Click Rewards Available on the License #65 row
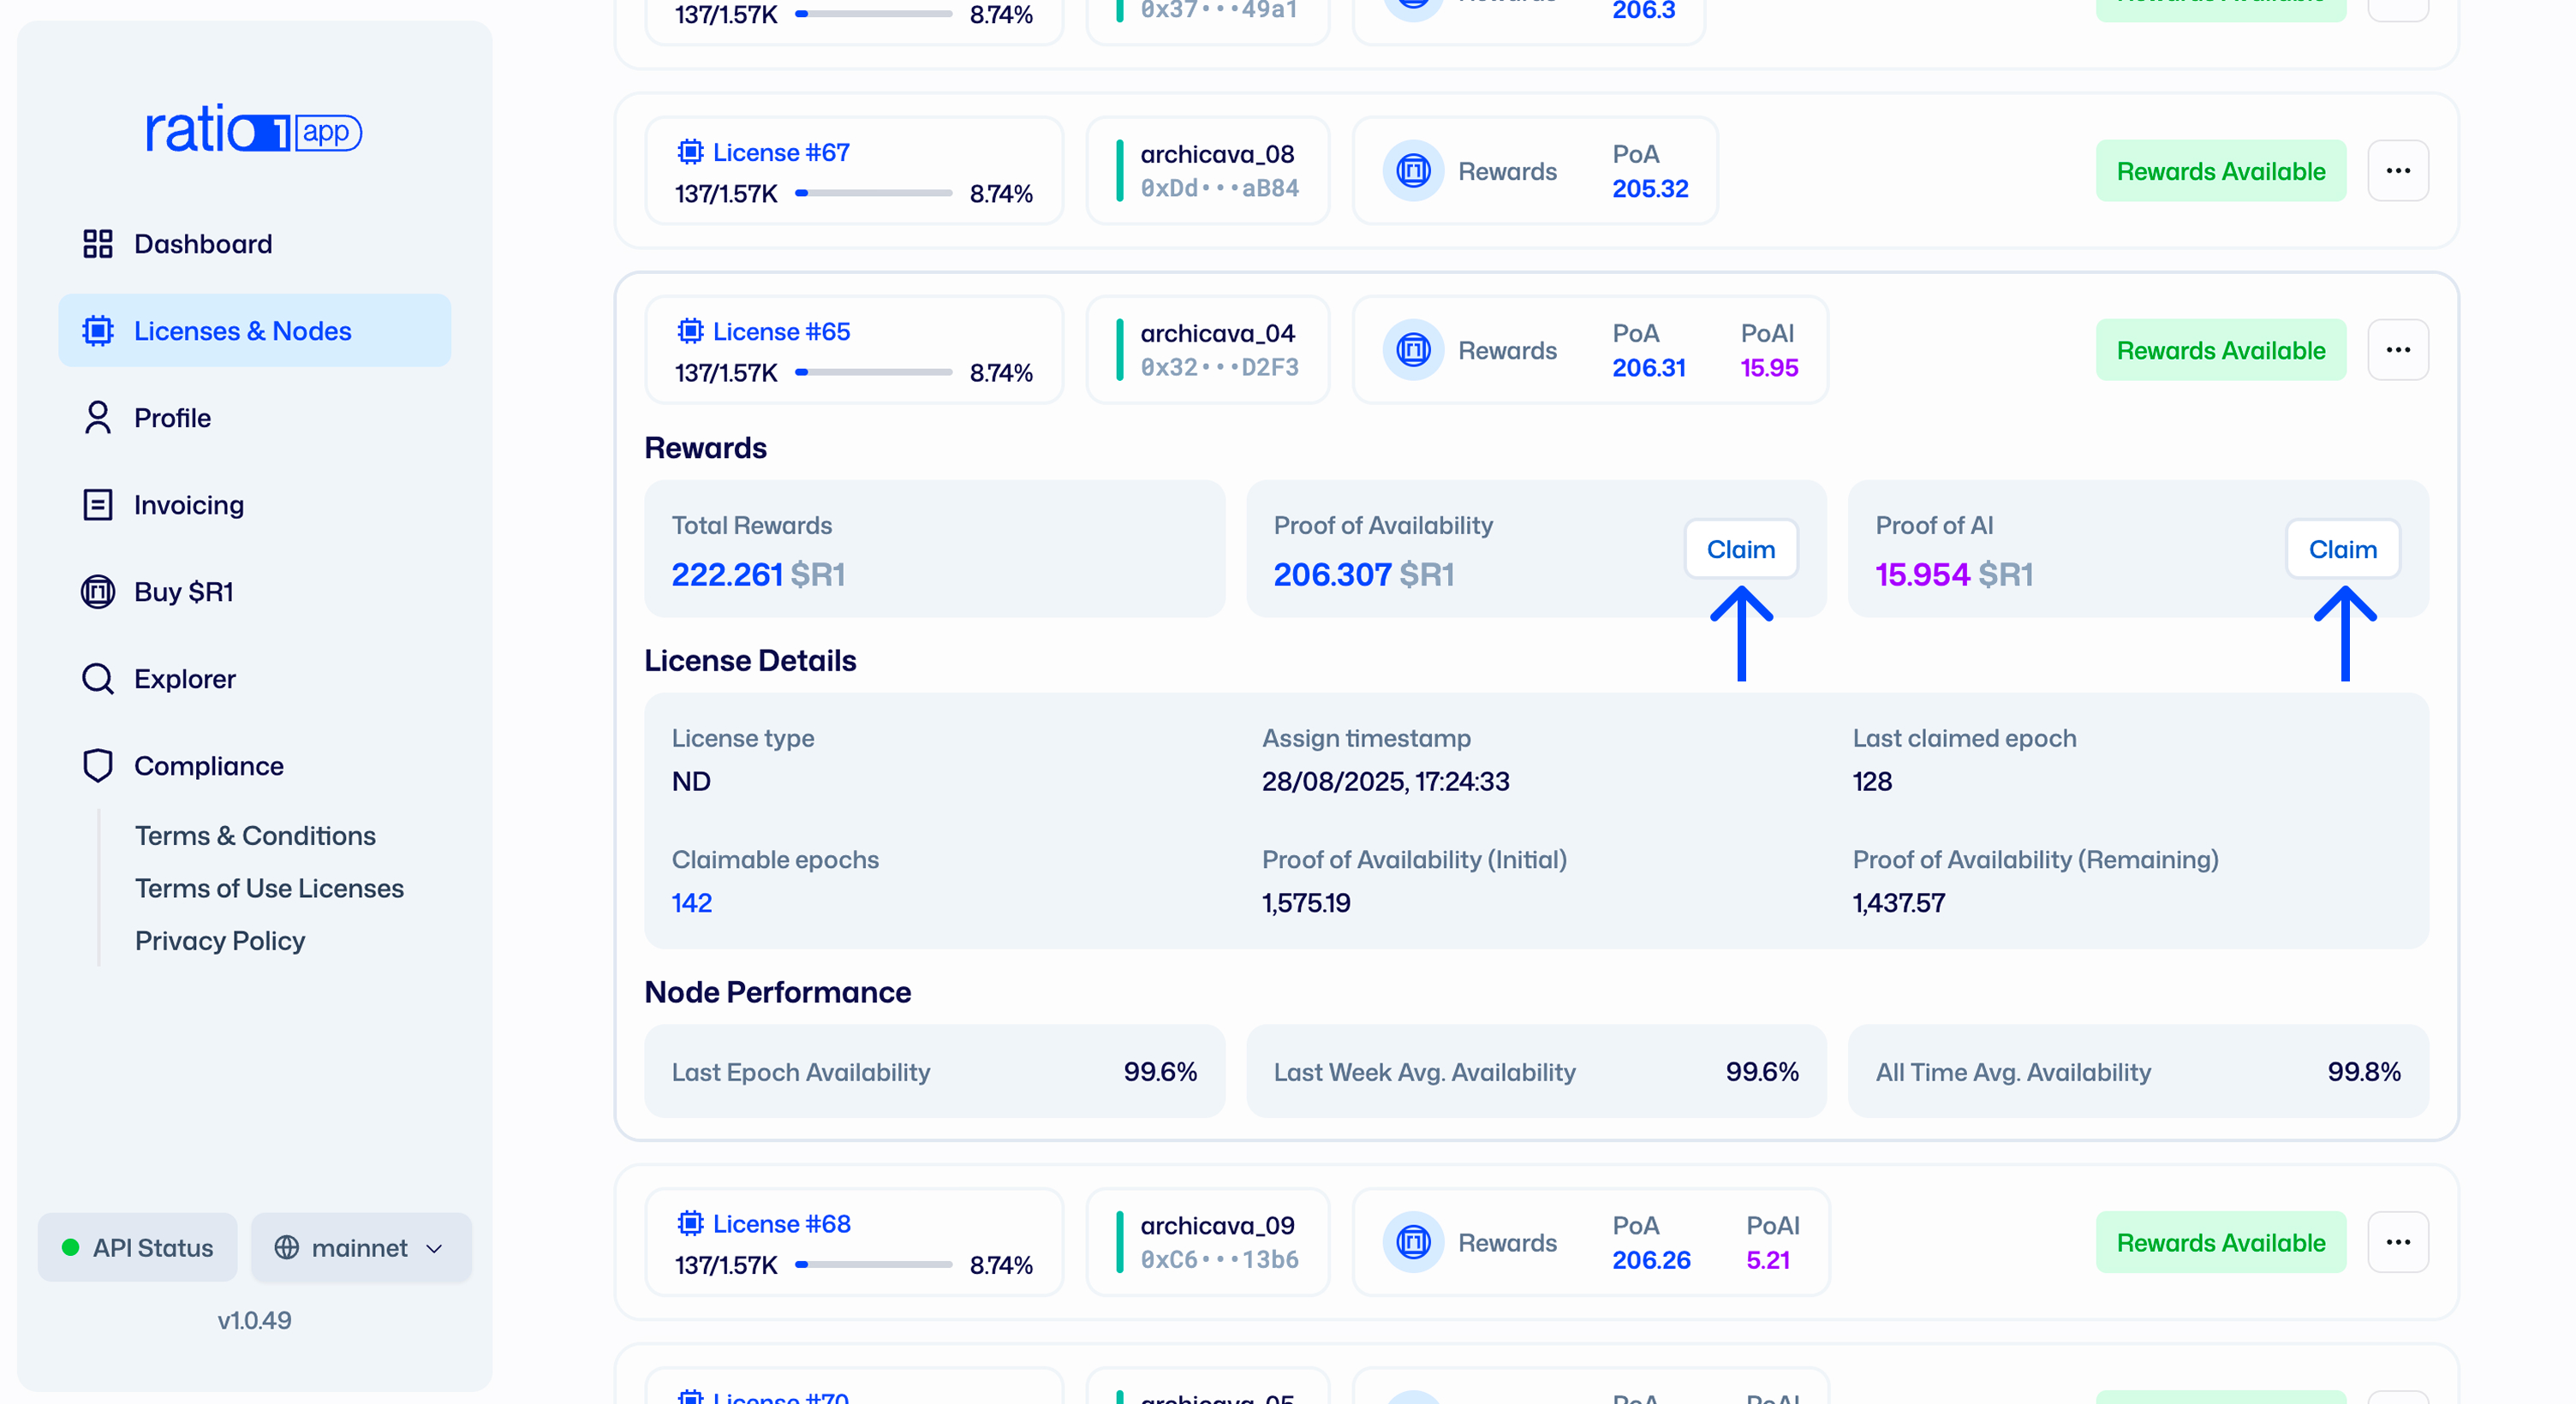The width and height of the screenshot is (2576, 1404). coord(2221,350)
